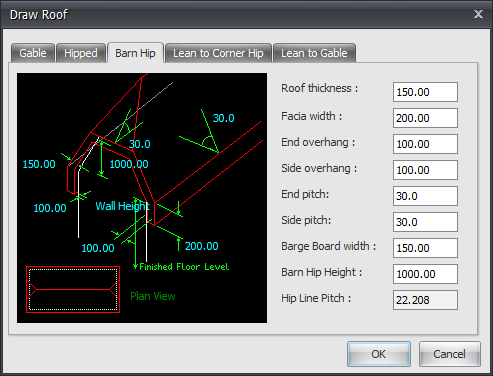Click the 150.00 dimension in diagram
This screenshot has width=493, height=376.
click(x=39, y=164)
